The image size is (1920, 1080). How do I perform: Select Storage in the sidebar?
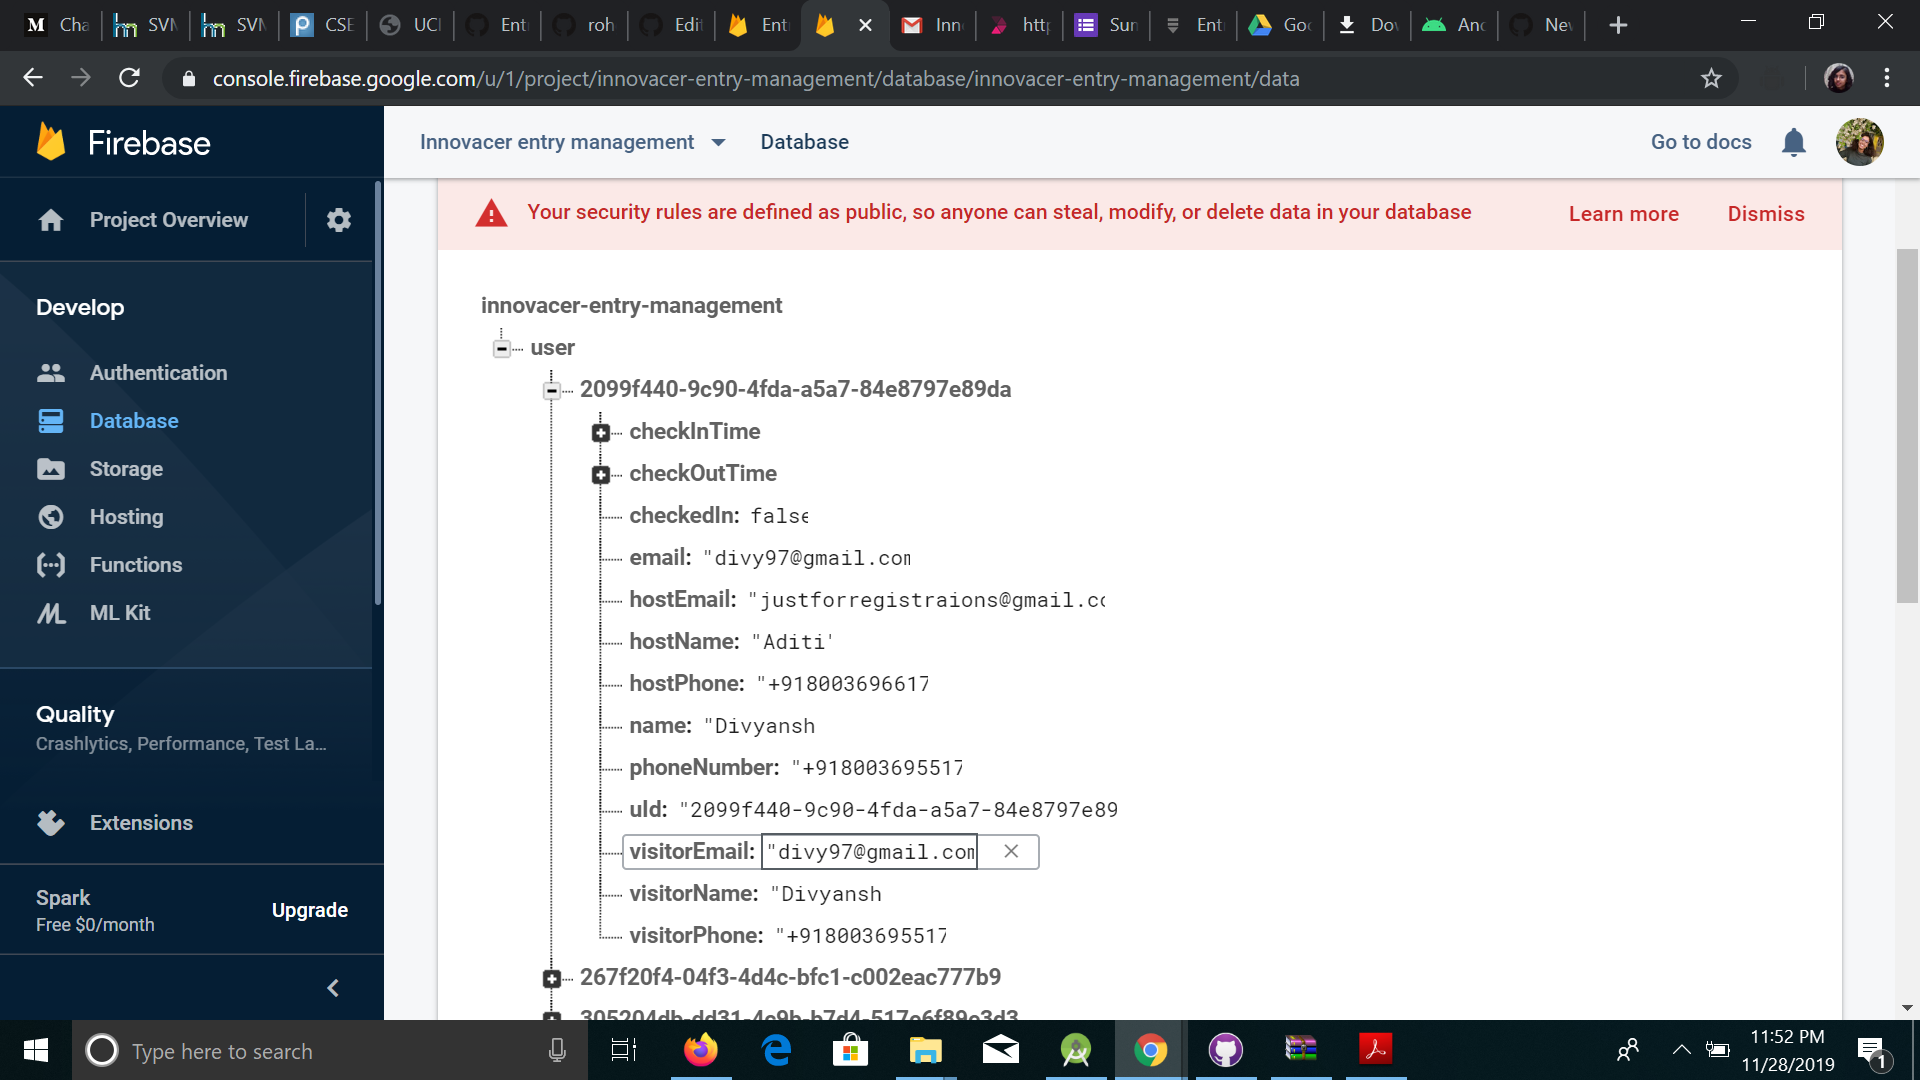pyautogui.click(x=126, y=468)
